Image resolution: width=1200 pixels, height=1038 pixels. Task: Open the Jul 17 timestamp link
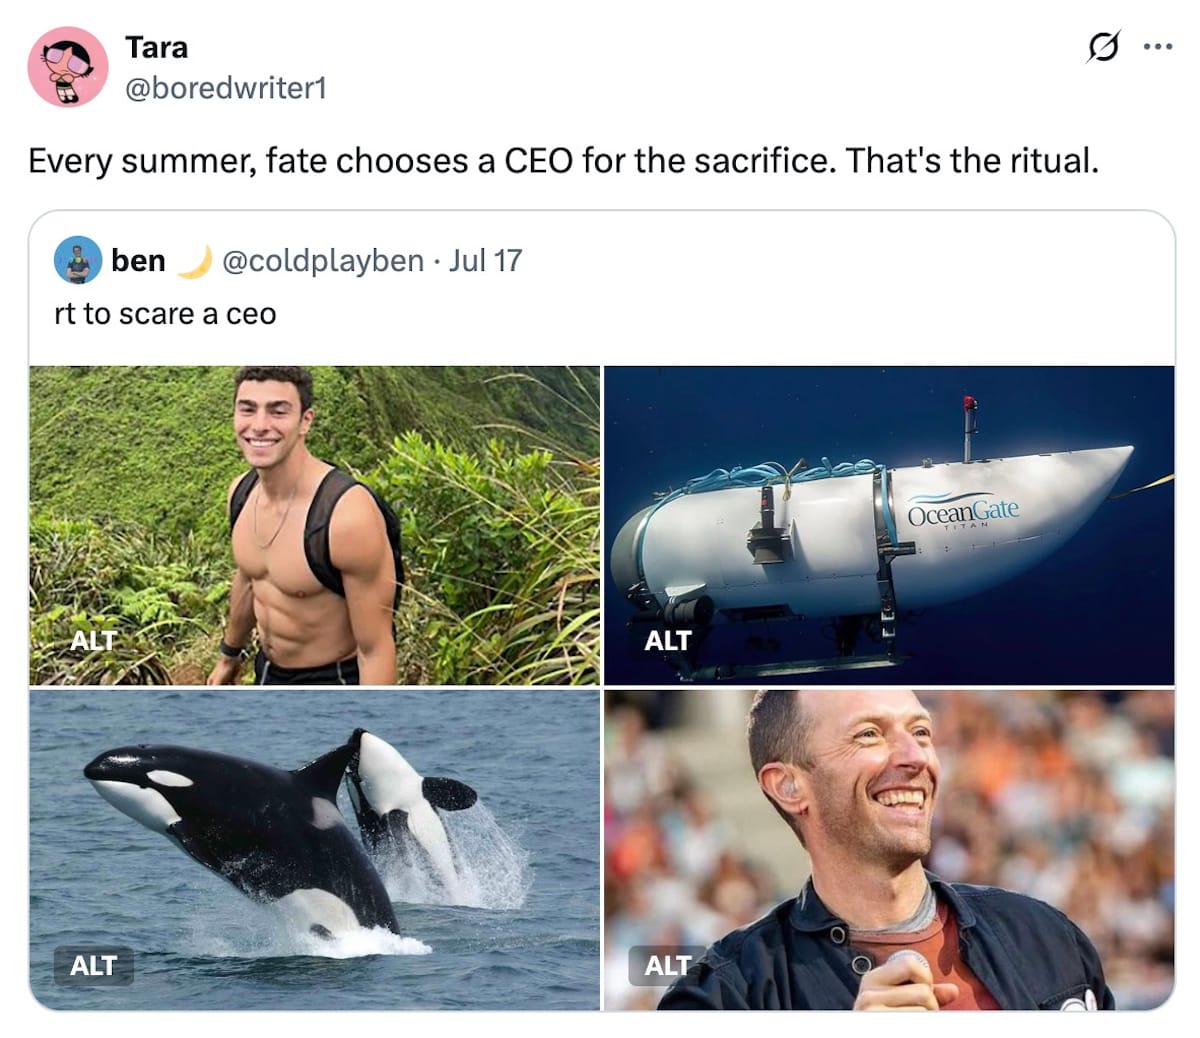(x=485, y=261)
